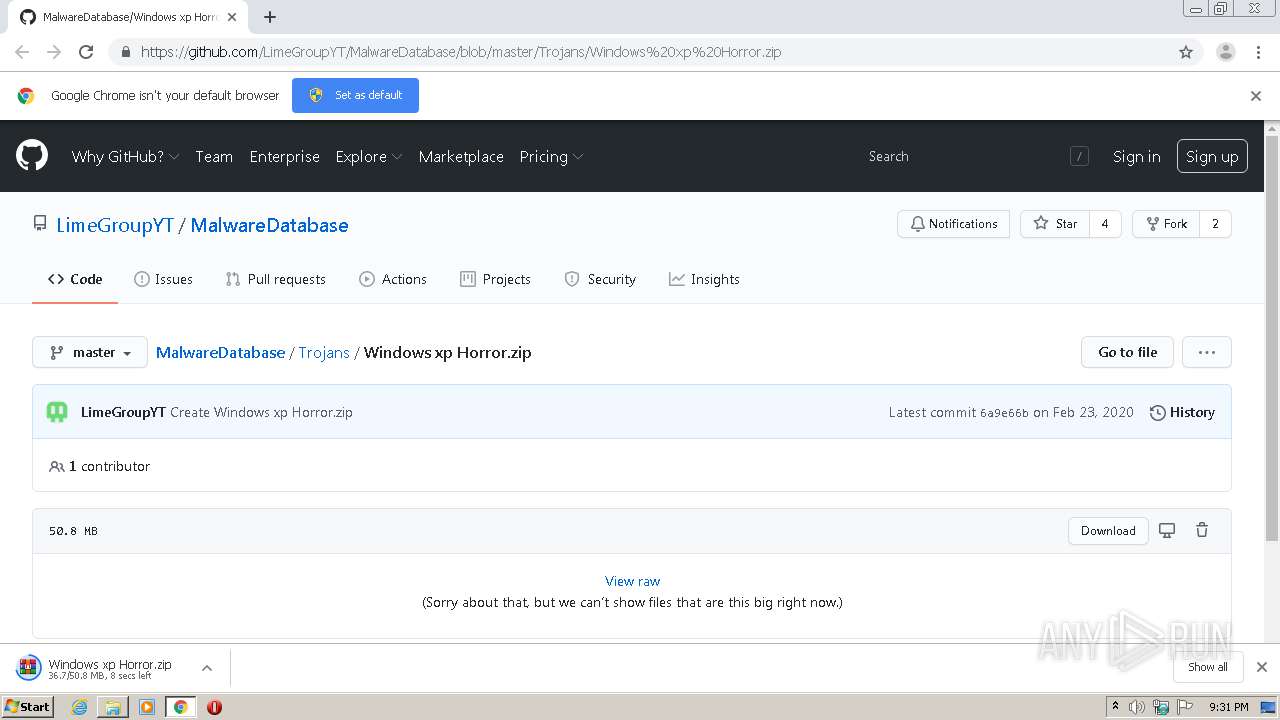Switch to the Security tab

[x=600, y=279]
